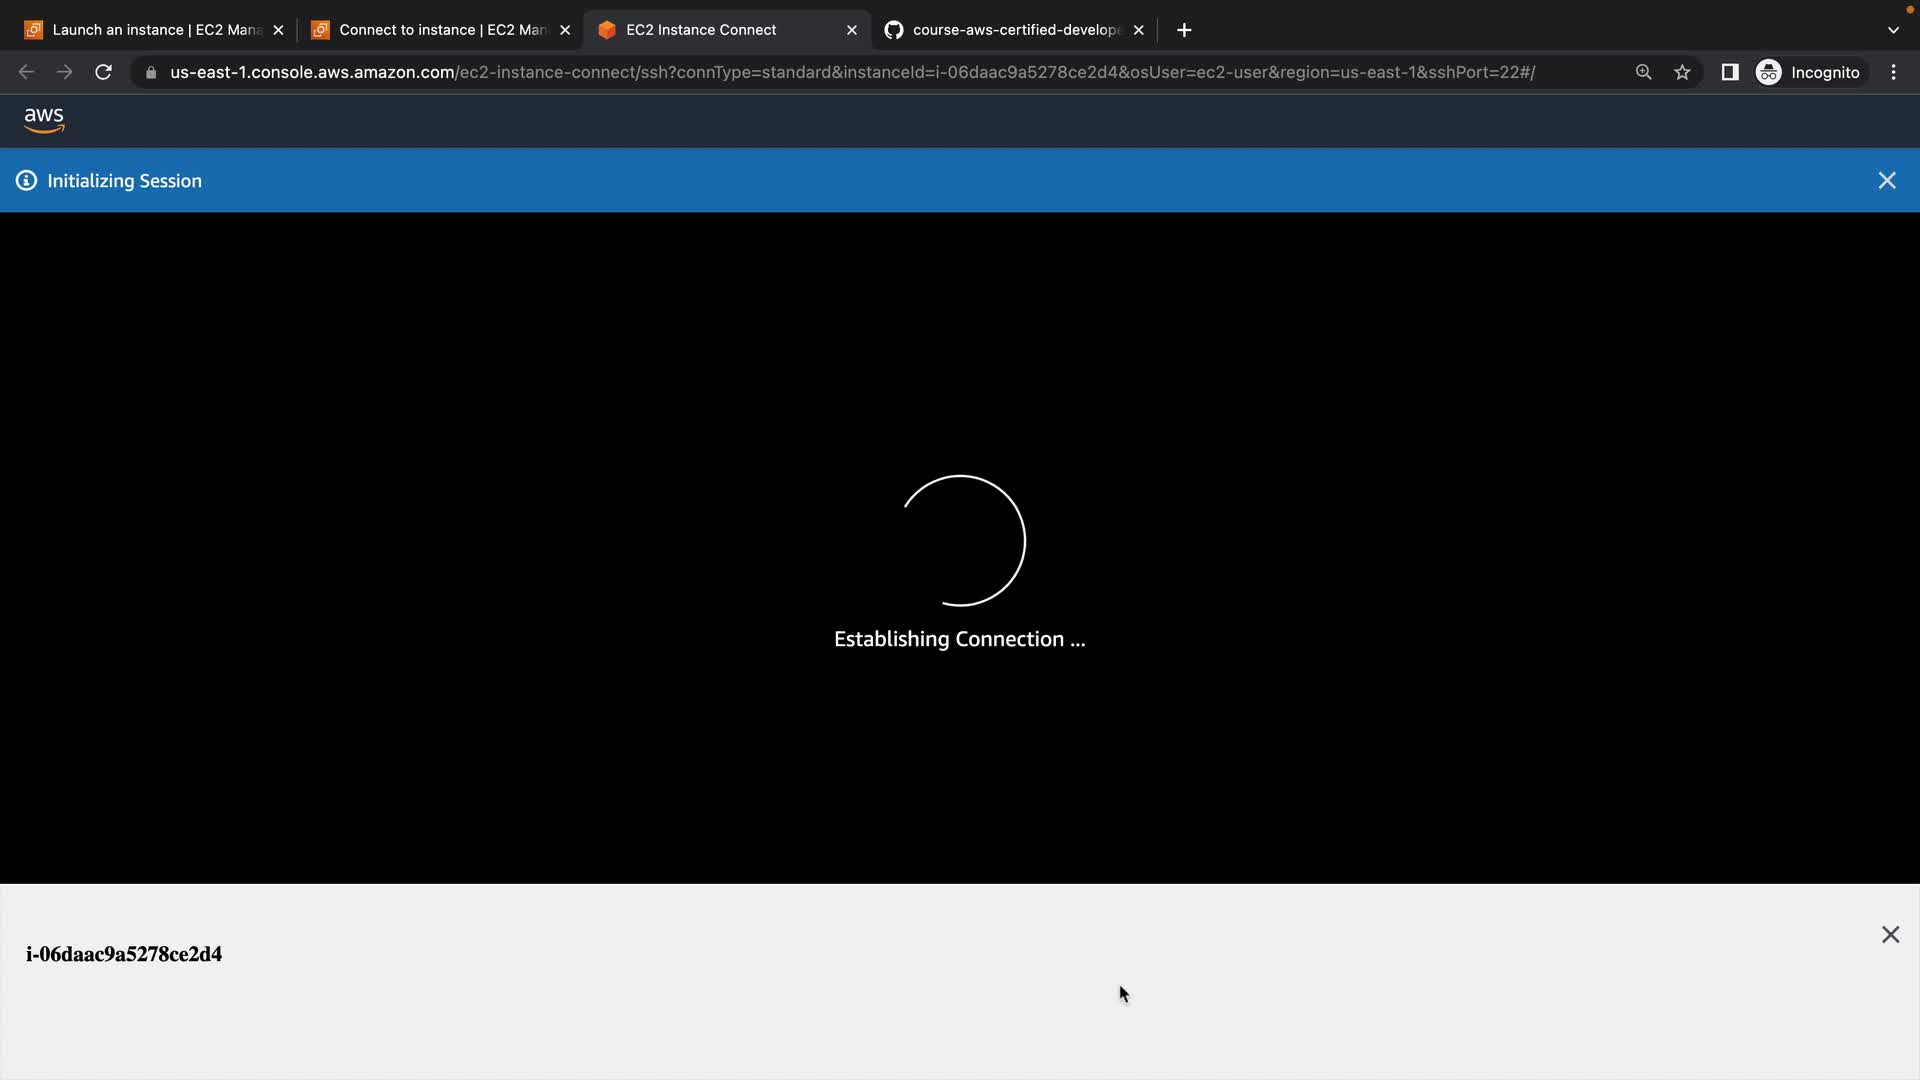Open the Incognito profile button
The image size is (1920, 1080).
coord(1808,72)
